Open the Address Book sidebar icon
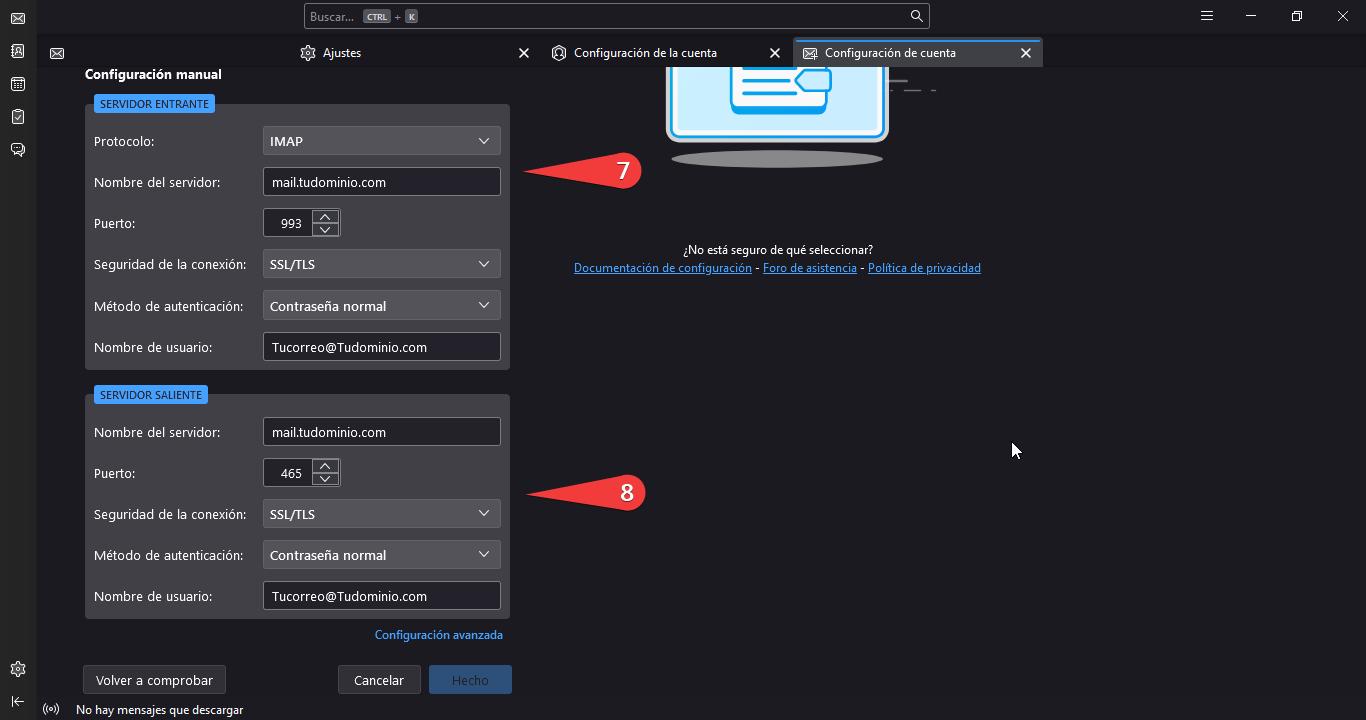The height and width of the screenshot is (720, 1366). (x=17, y=51)
